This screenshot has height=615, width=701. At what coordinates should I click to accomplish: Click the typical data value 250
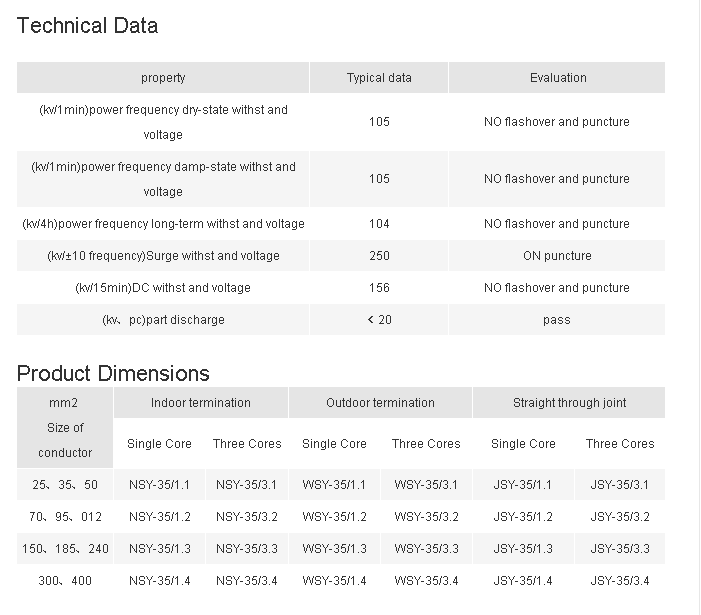[379, 256]
